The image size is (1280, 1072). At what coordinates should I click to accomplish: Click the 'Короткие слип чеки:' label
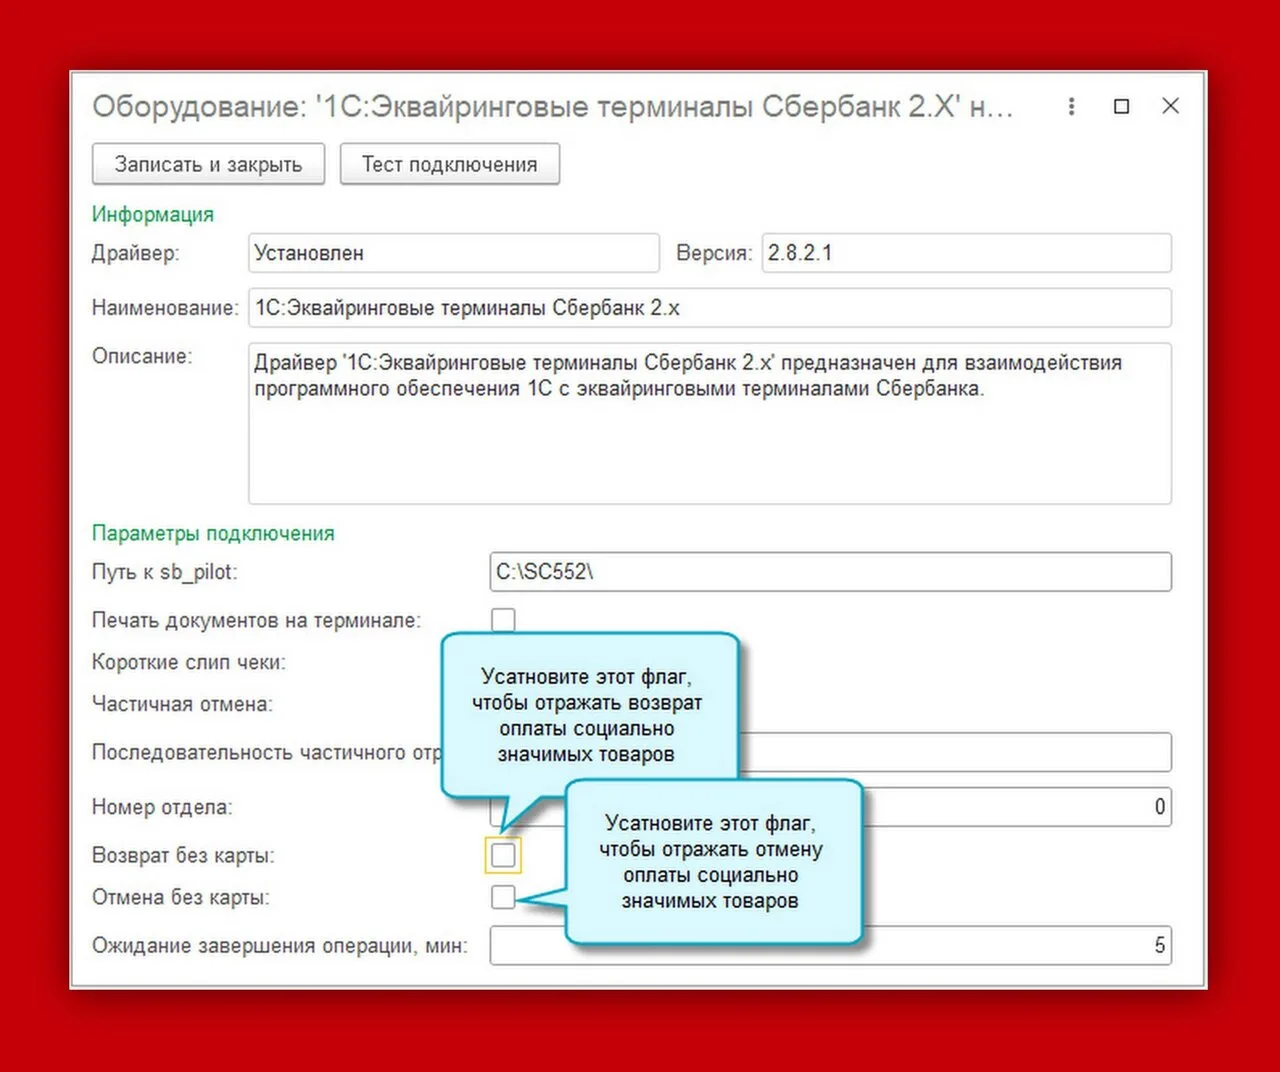point(189,662)
